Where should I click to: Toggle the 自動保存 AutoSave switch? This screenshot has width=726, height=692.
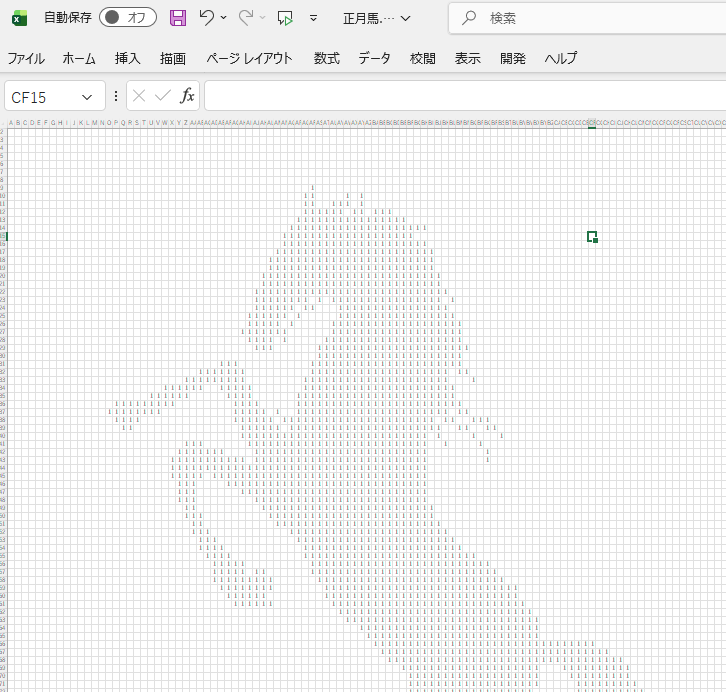128,18
